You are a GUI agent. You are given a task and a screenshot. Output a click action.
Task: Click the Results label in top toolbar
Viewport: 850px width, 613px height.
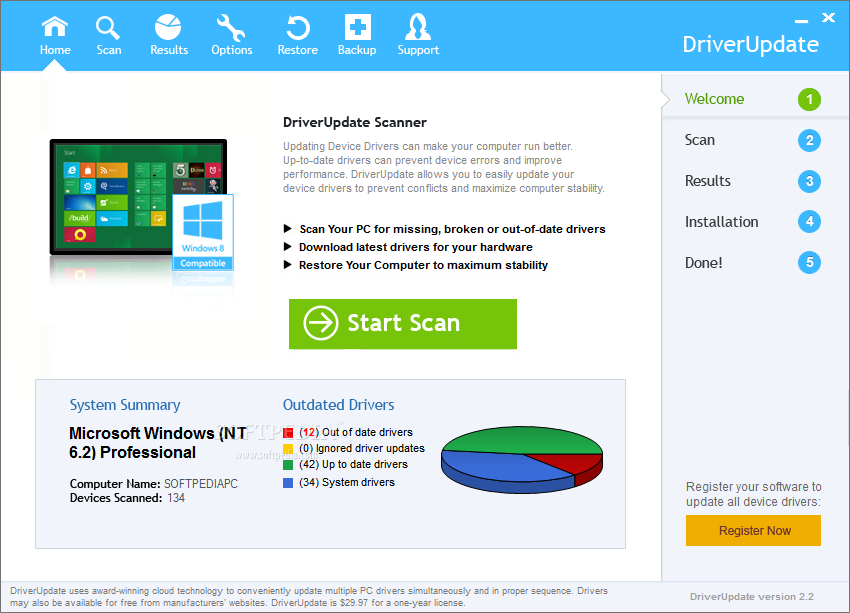pyautogui.click(x=169, y=50)
